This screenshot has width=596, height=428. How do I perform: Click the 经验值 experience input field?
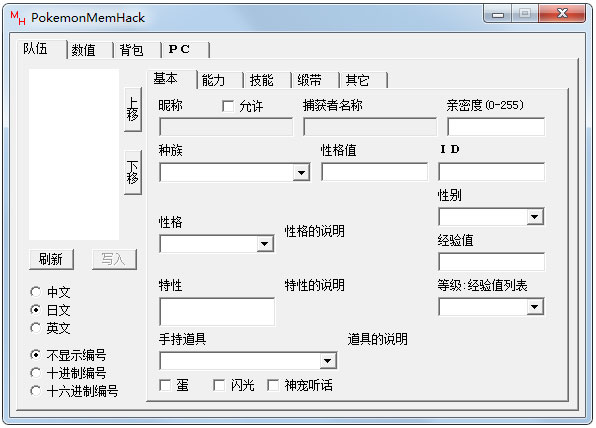coord(491,262)
